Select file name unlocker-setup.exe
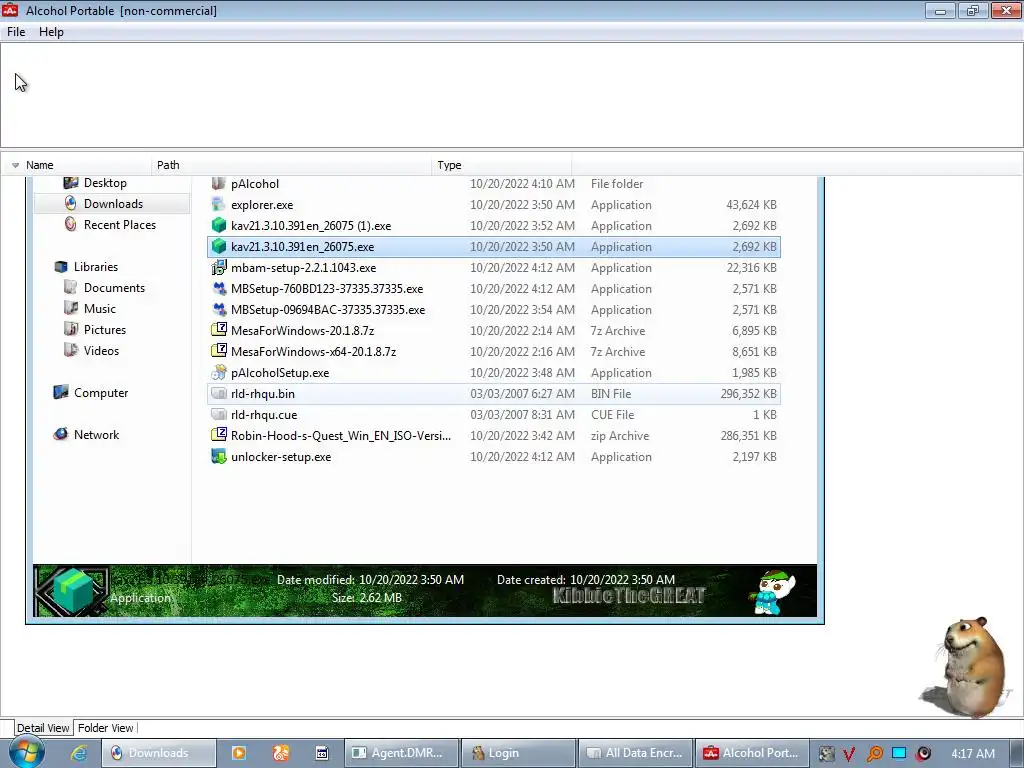 point(281,456)
